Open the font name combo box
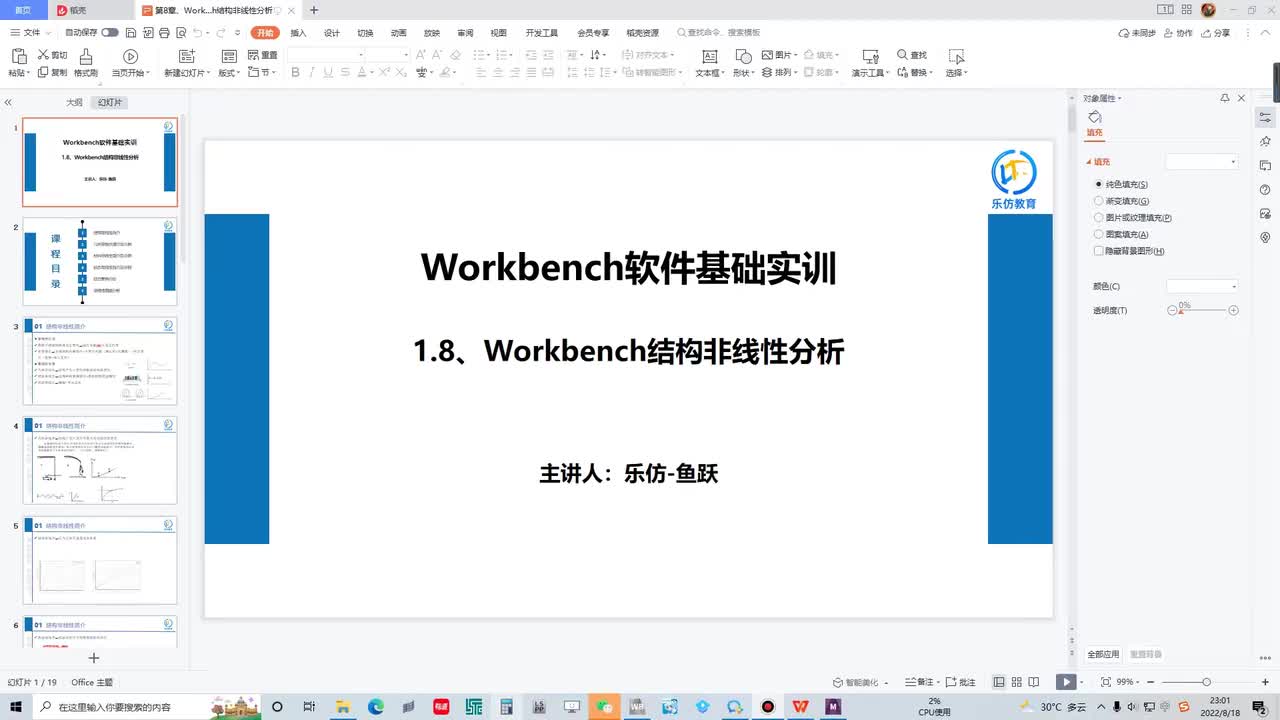The image size is (1280, 720). coord(325,55)
